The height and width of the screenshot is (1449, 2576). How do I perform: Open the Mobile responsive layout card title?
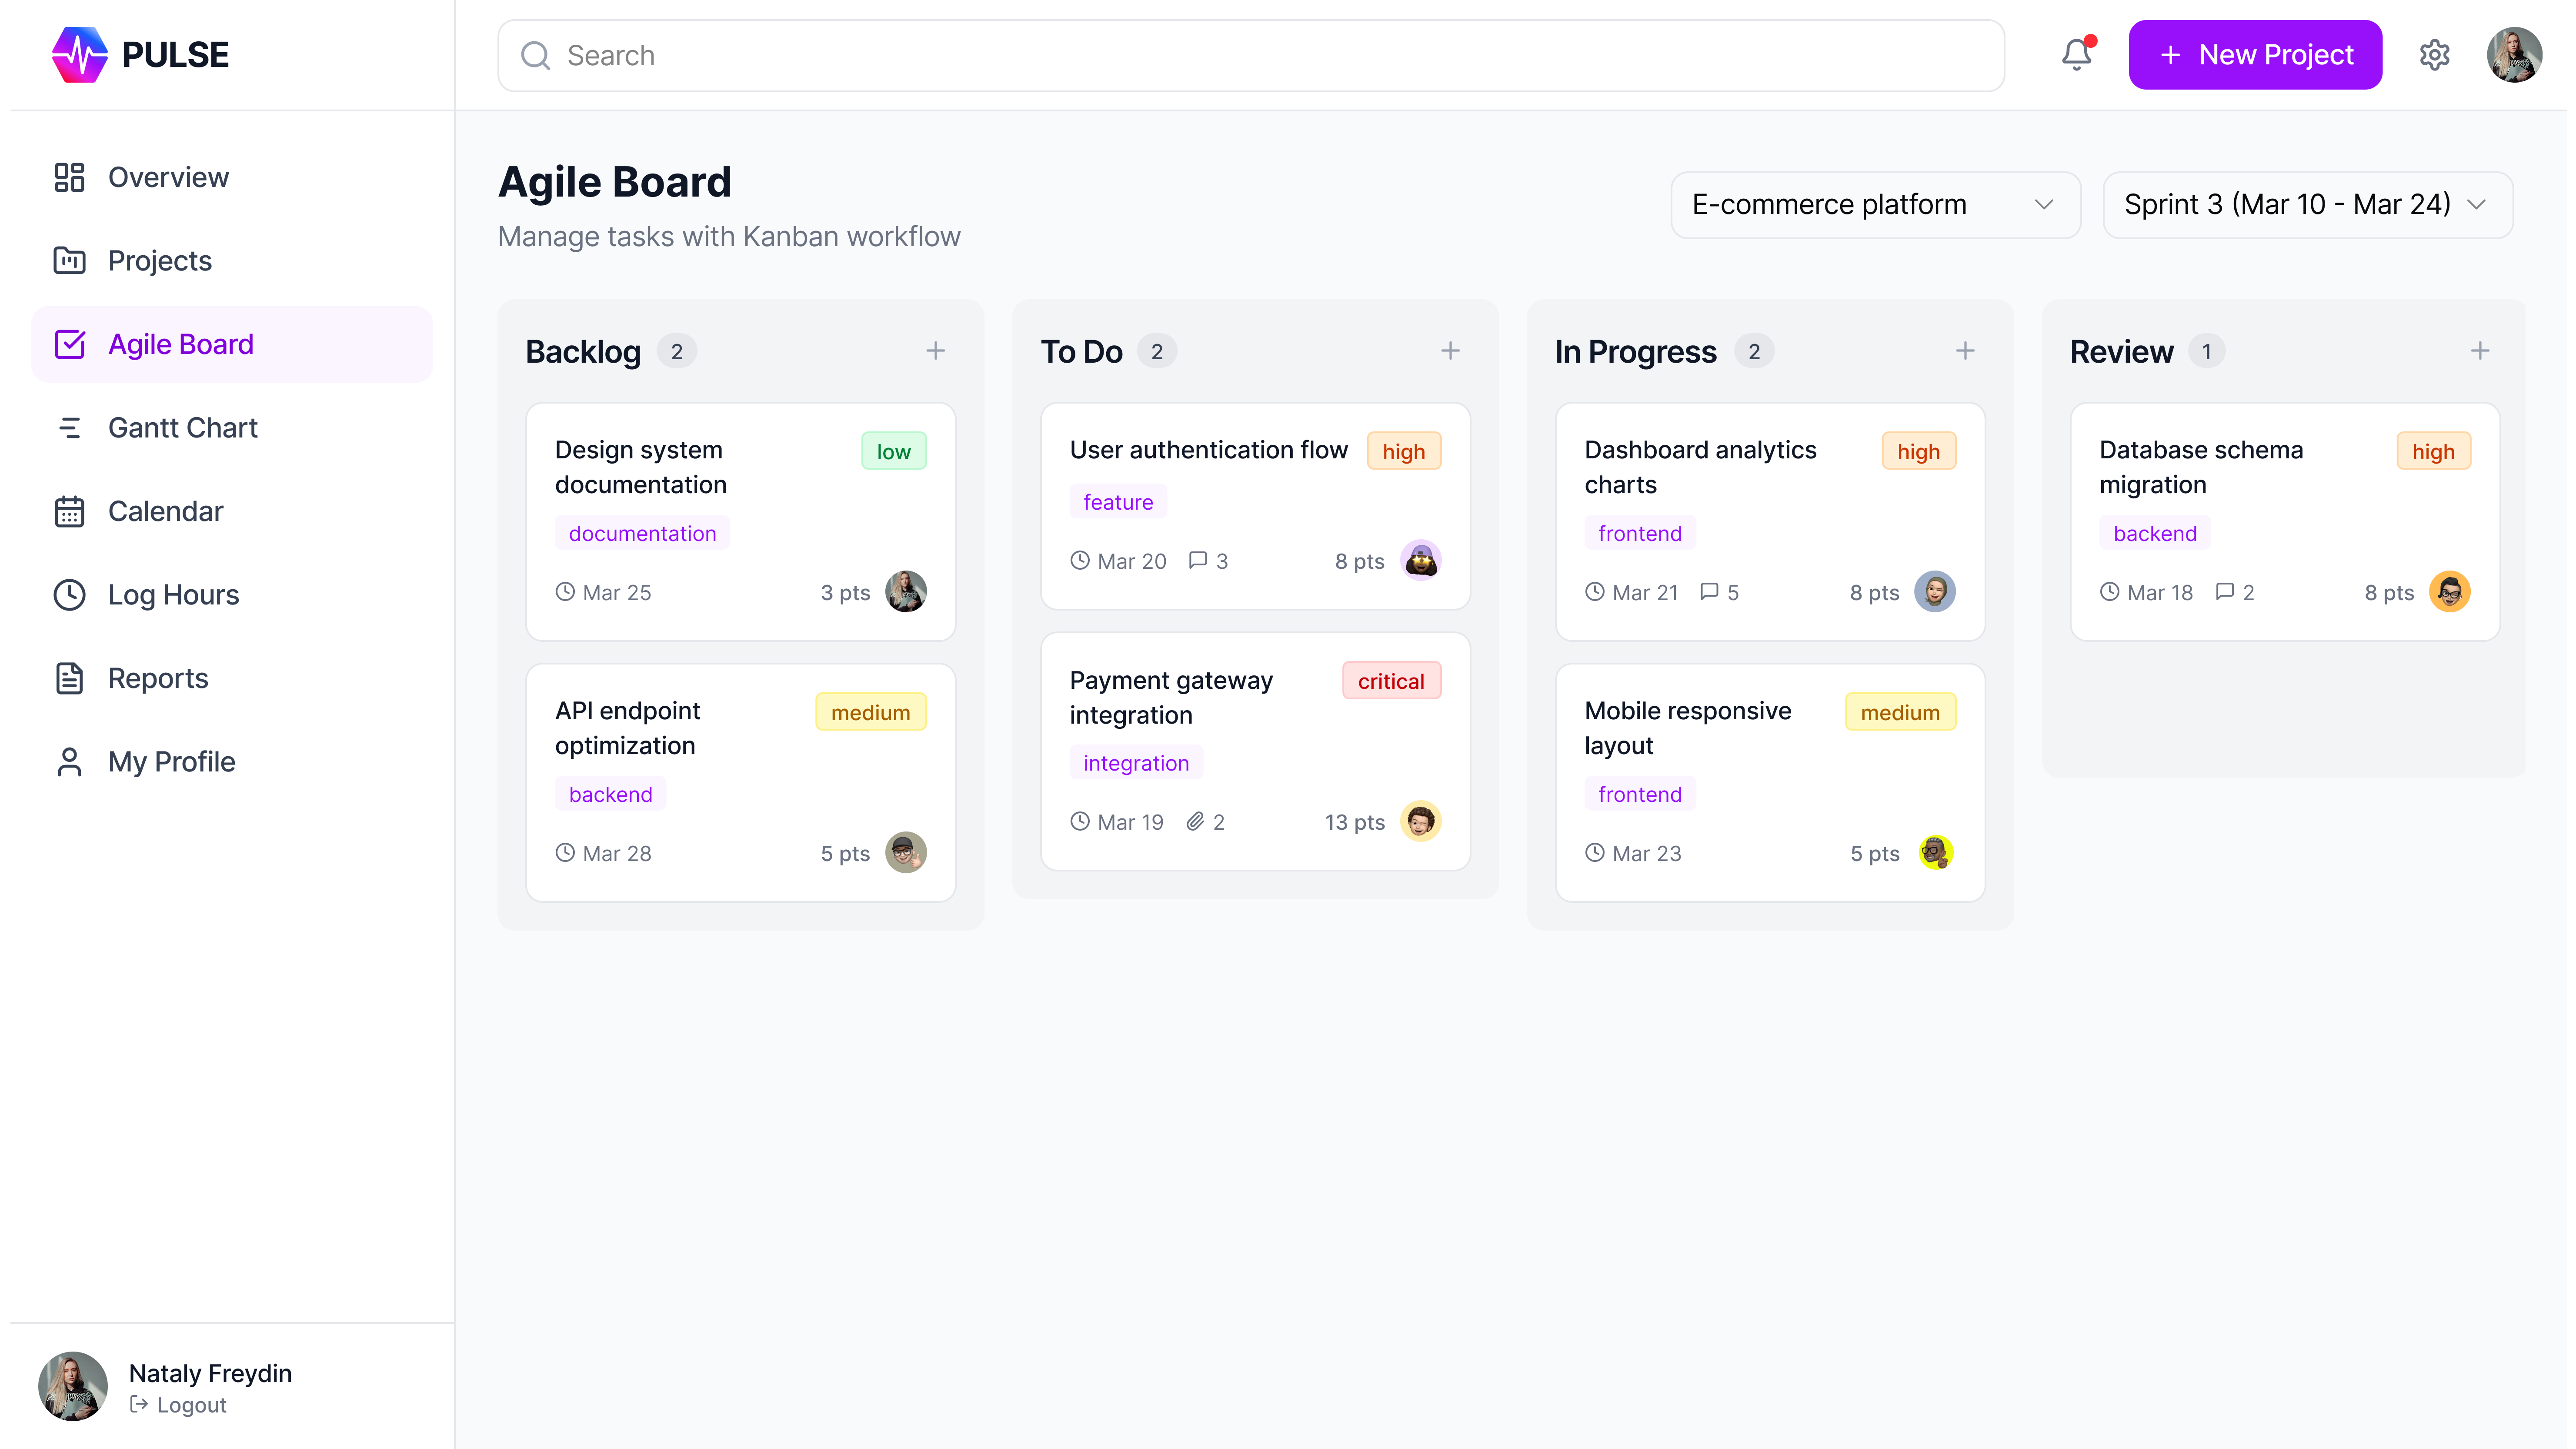click(x=1688, y=728)
